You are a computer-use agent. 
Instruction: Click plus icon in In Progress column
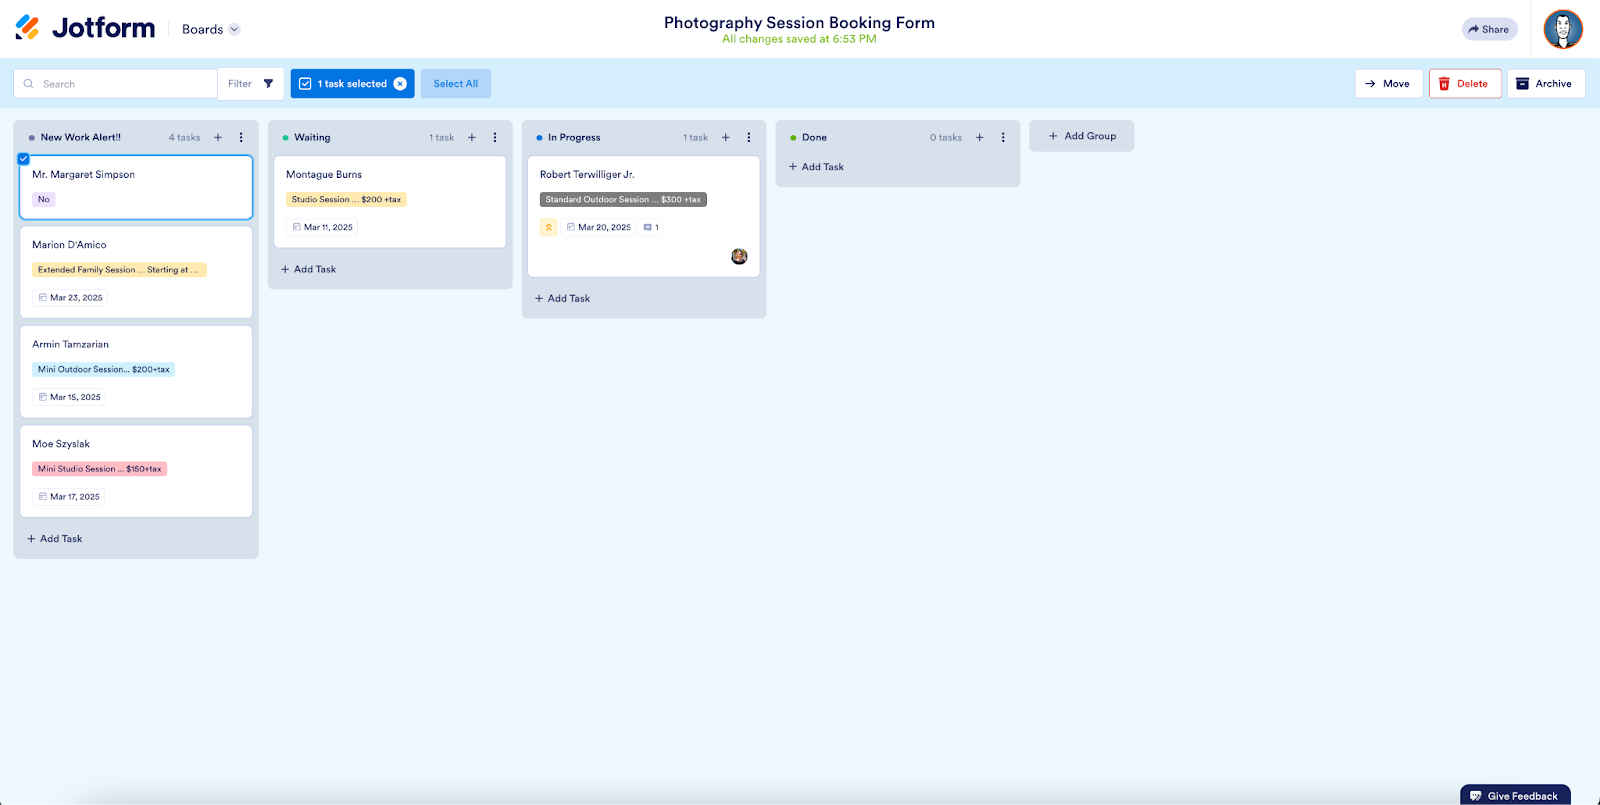726,138
